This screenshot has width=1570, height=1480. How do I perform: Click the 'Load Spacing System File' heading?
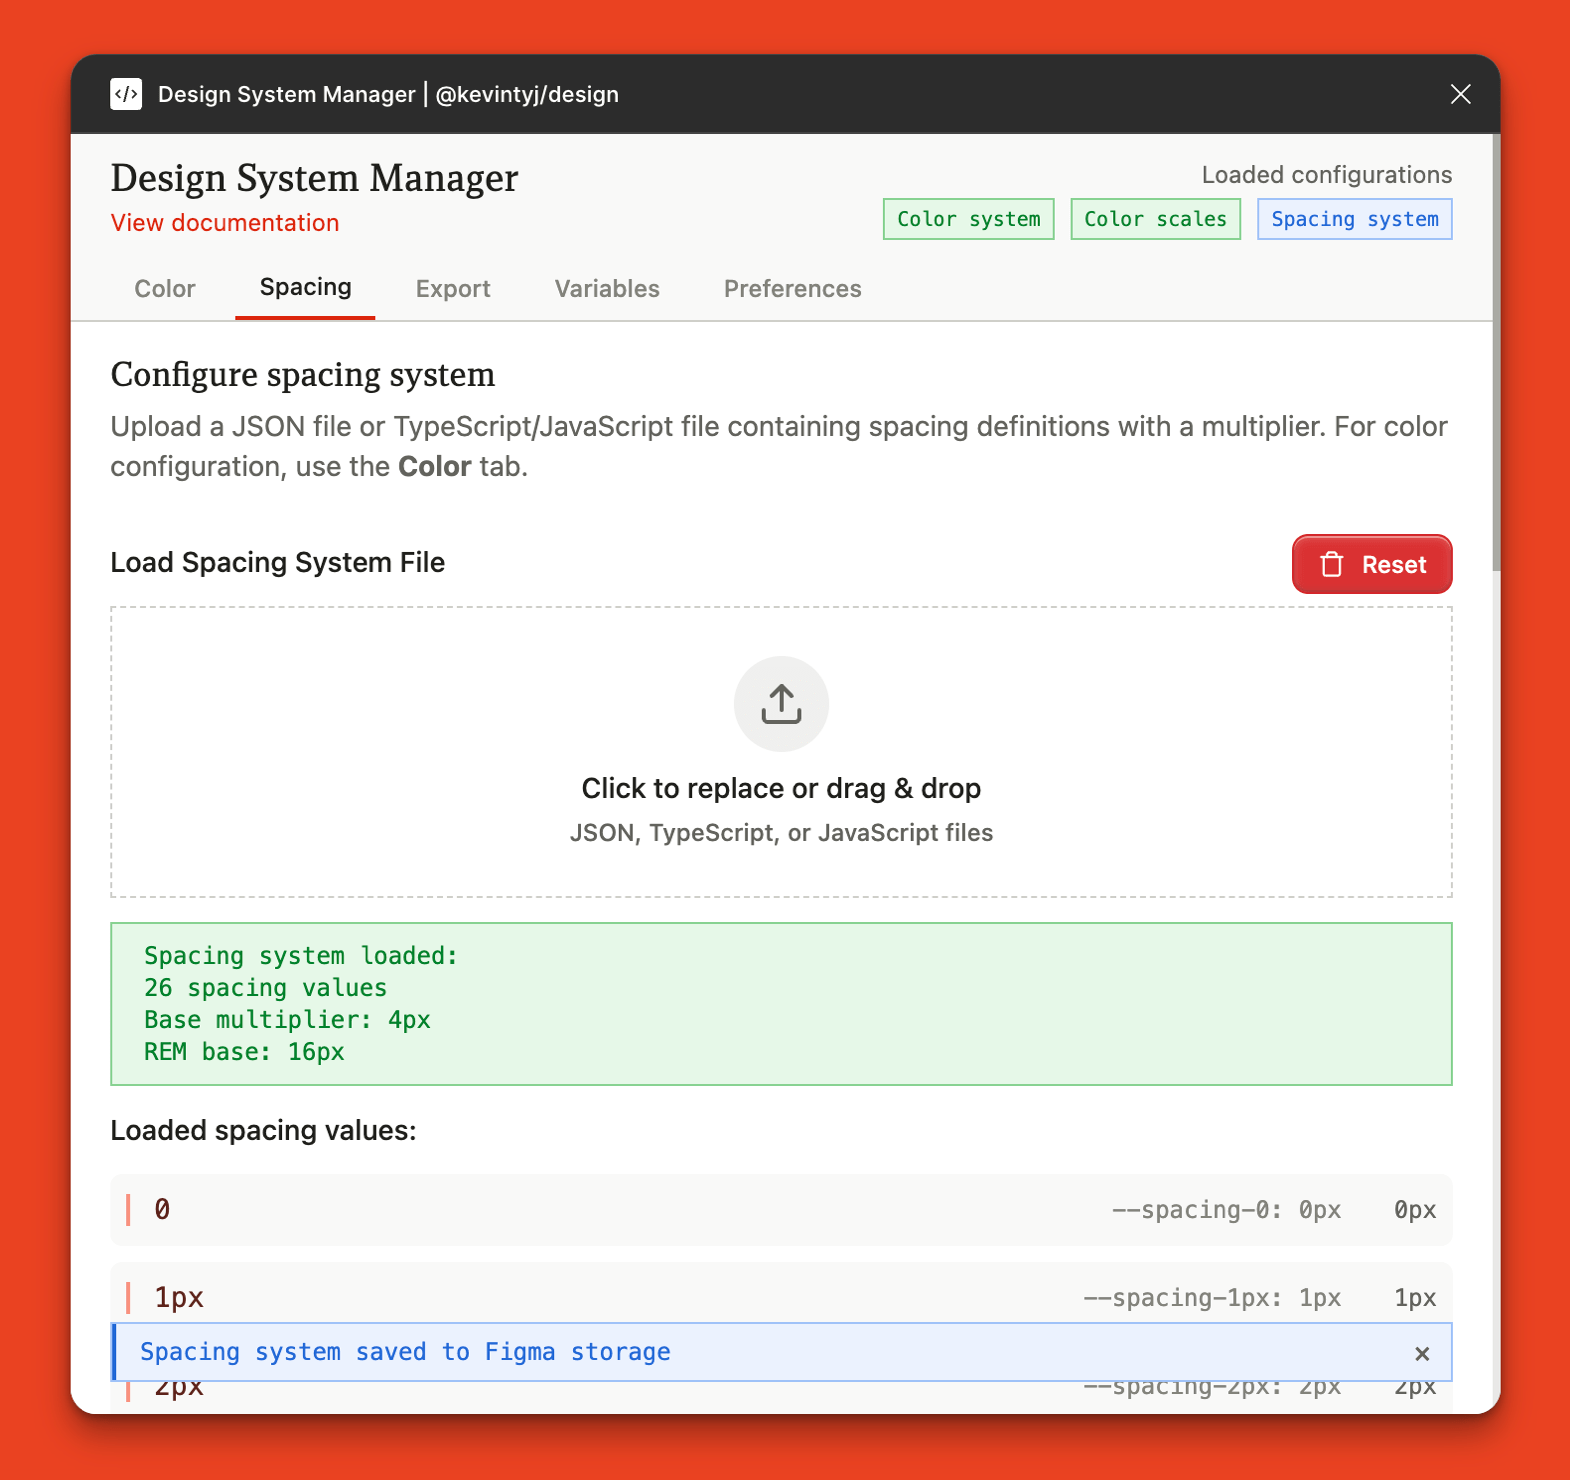click(278, 562)
